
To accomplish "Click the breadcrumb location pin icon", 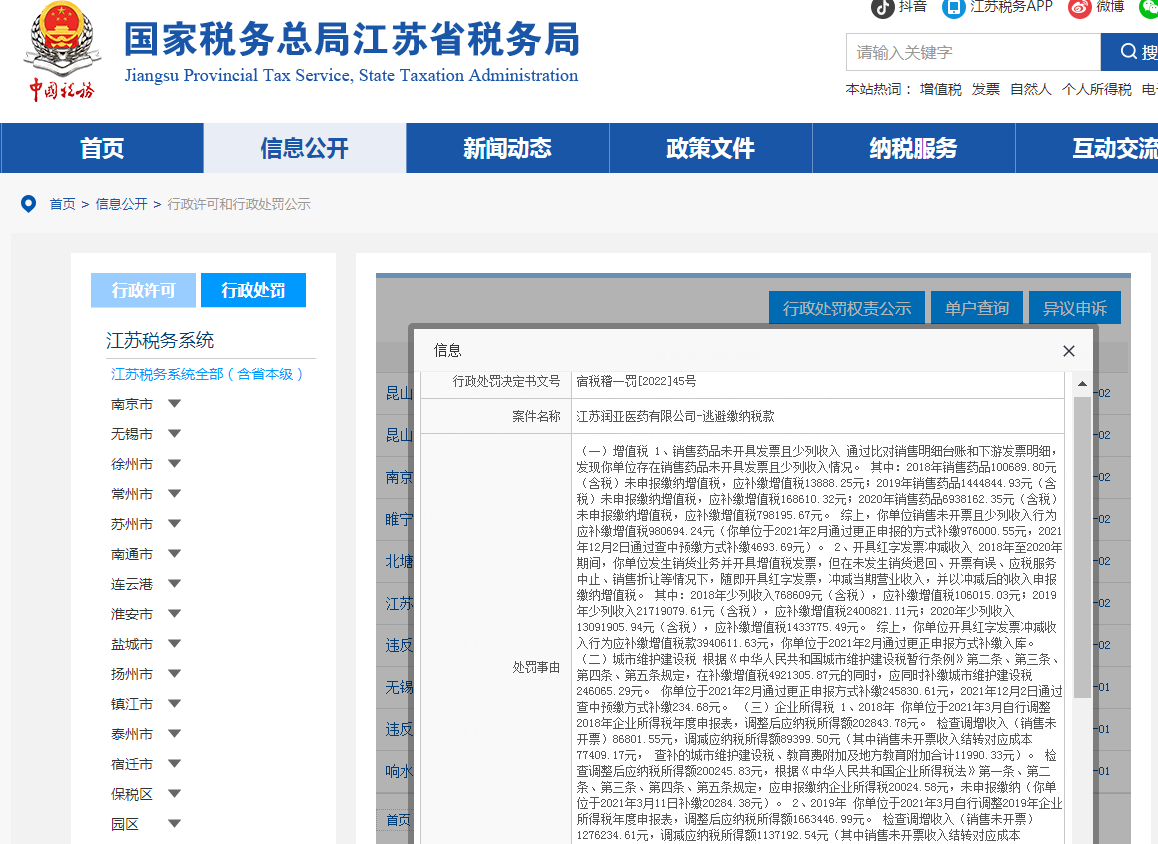I will tap(28, 204).
